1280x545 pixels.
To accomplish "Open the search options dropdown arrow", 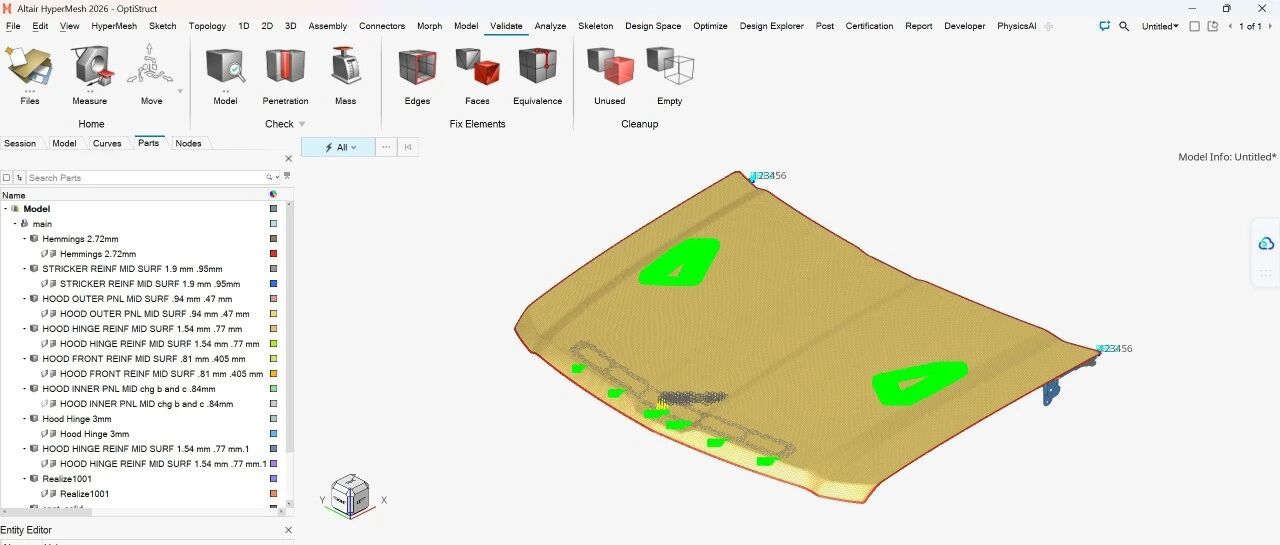I will tap(277, 177).
